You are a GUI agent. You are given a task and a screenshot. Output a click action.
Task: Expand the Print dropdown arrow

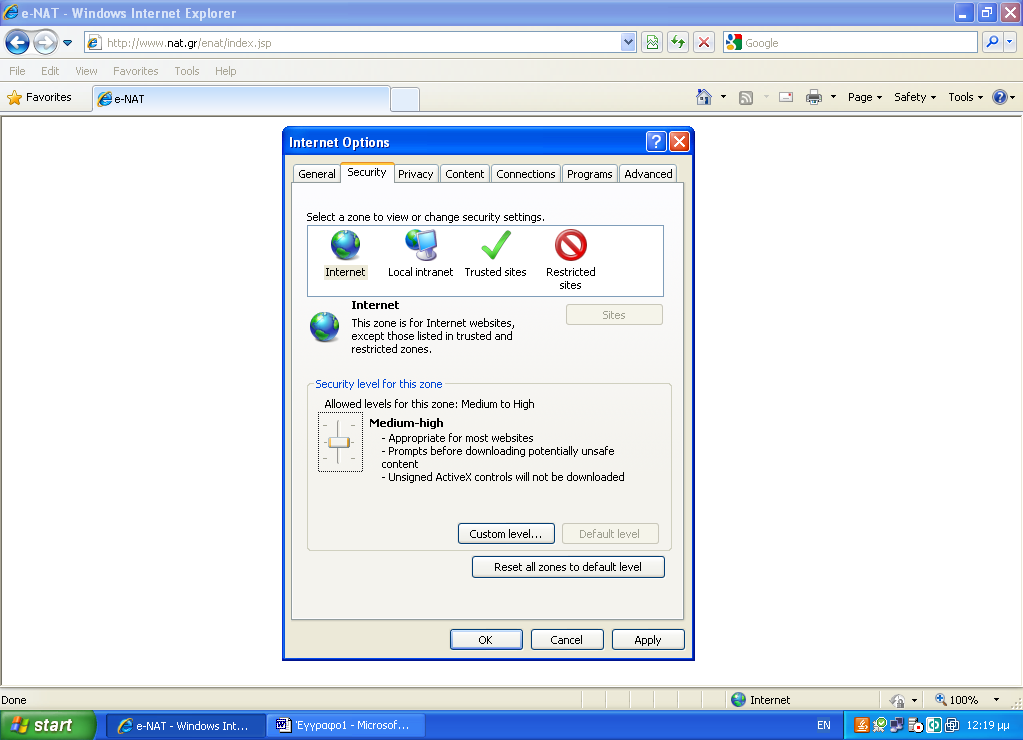point(833,97)
